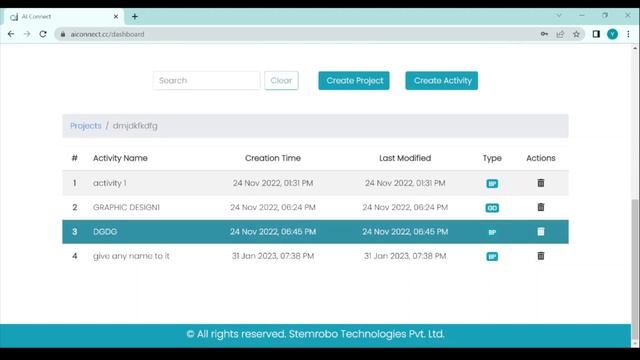The width and height of the screenshot is (640, 360).
Task: Open the saved passwords key icon
Action: point(544,34)
